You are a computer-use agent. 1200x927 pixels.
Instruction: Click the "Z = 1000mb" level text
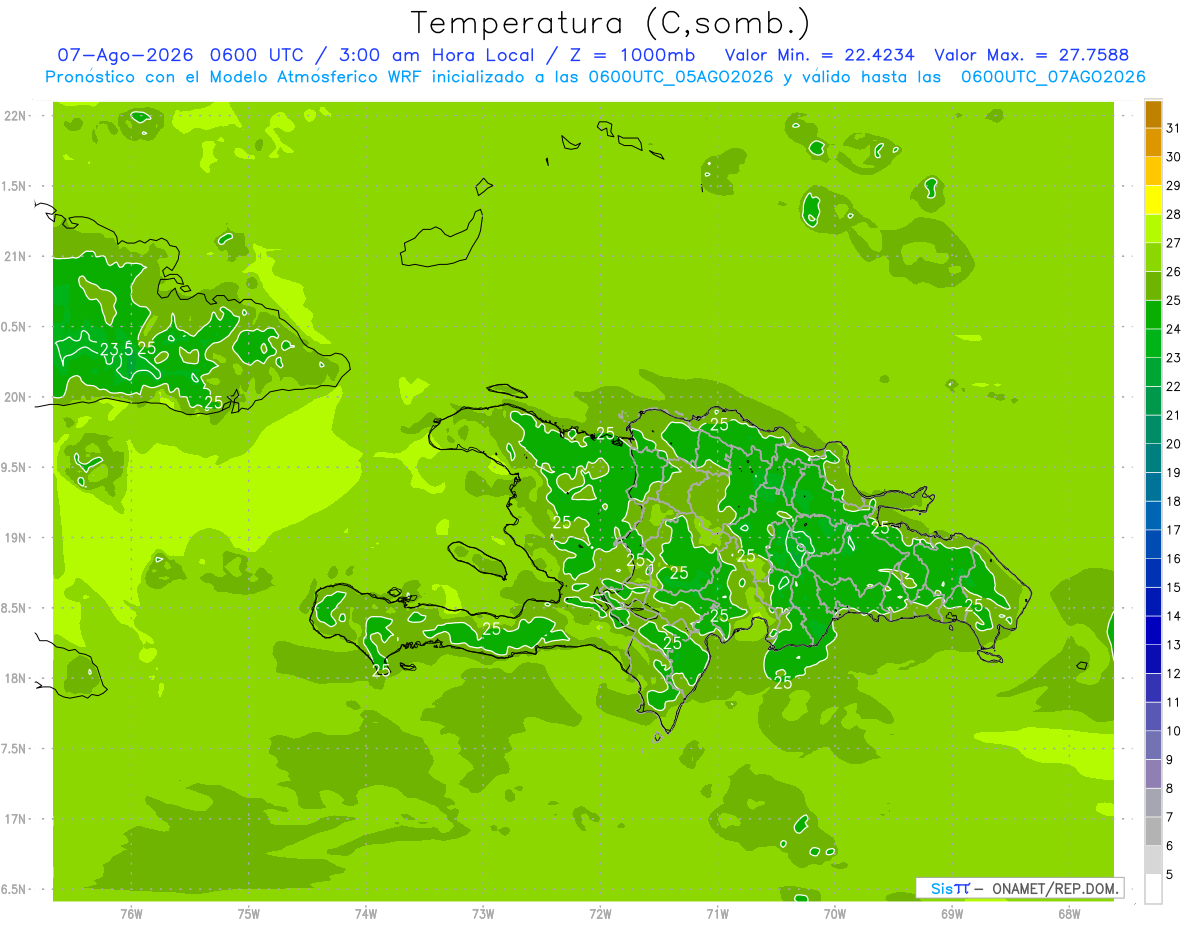tap(631, 55)
